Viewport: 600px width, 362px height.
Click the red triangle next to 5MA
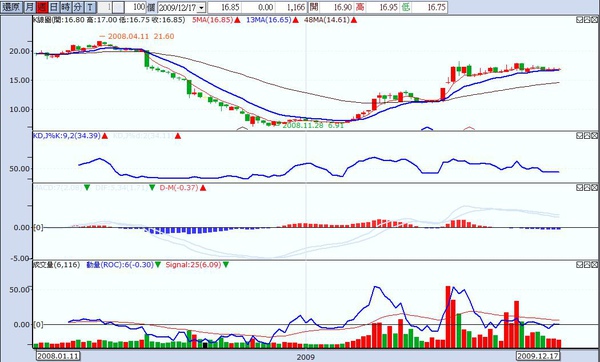(237, 20)
